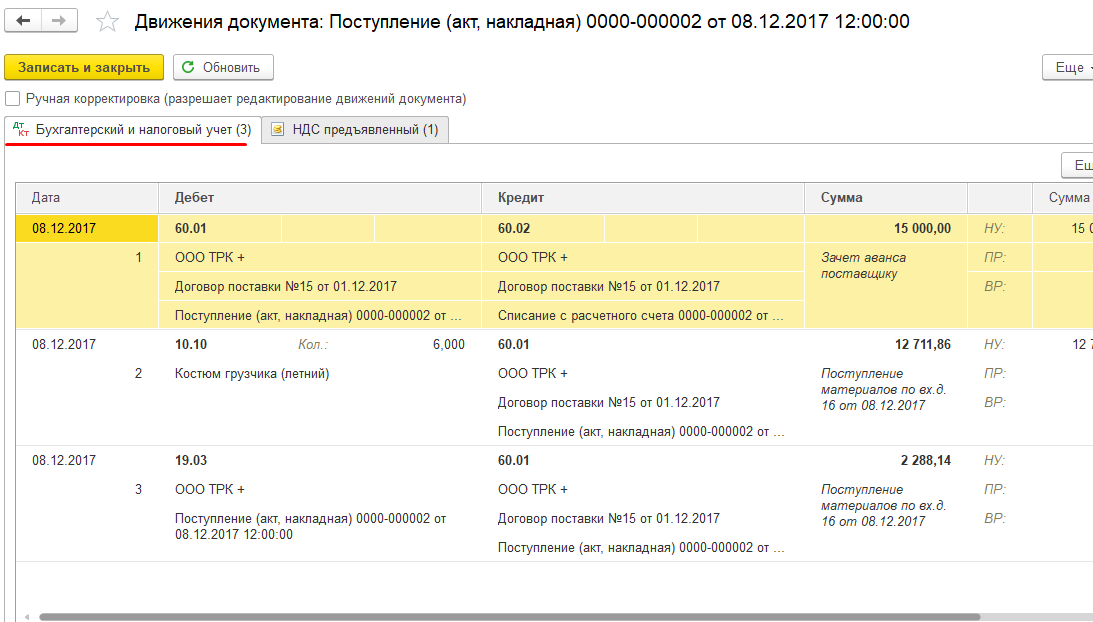Click the ПР: label in row 2
The width and height of the screenshot is (1093, 622).
[x=994, y=374]
